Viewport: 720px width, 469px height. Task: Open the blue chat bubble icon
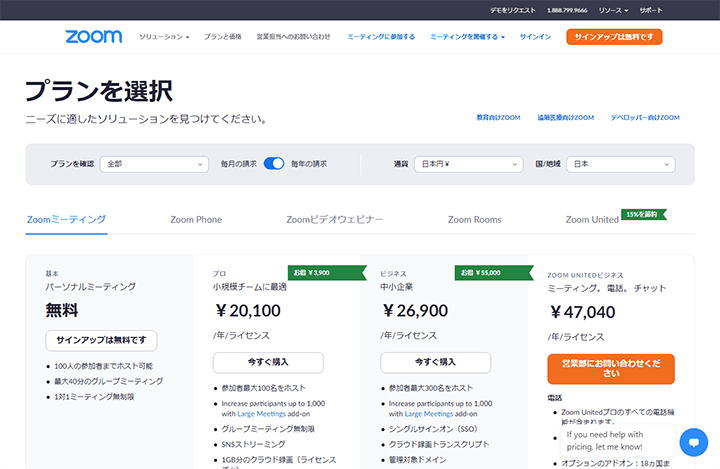(x=692, y=442)
